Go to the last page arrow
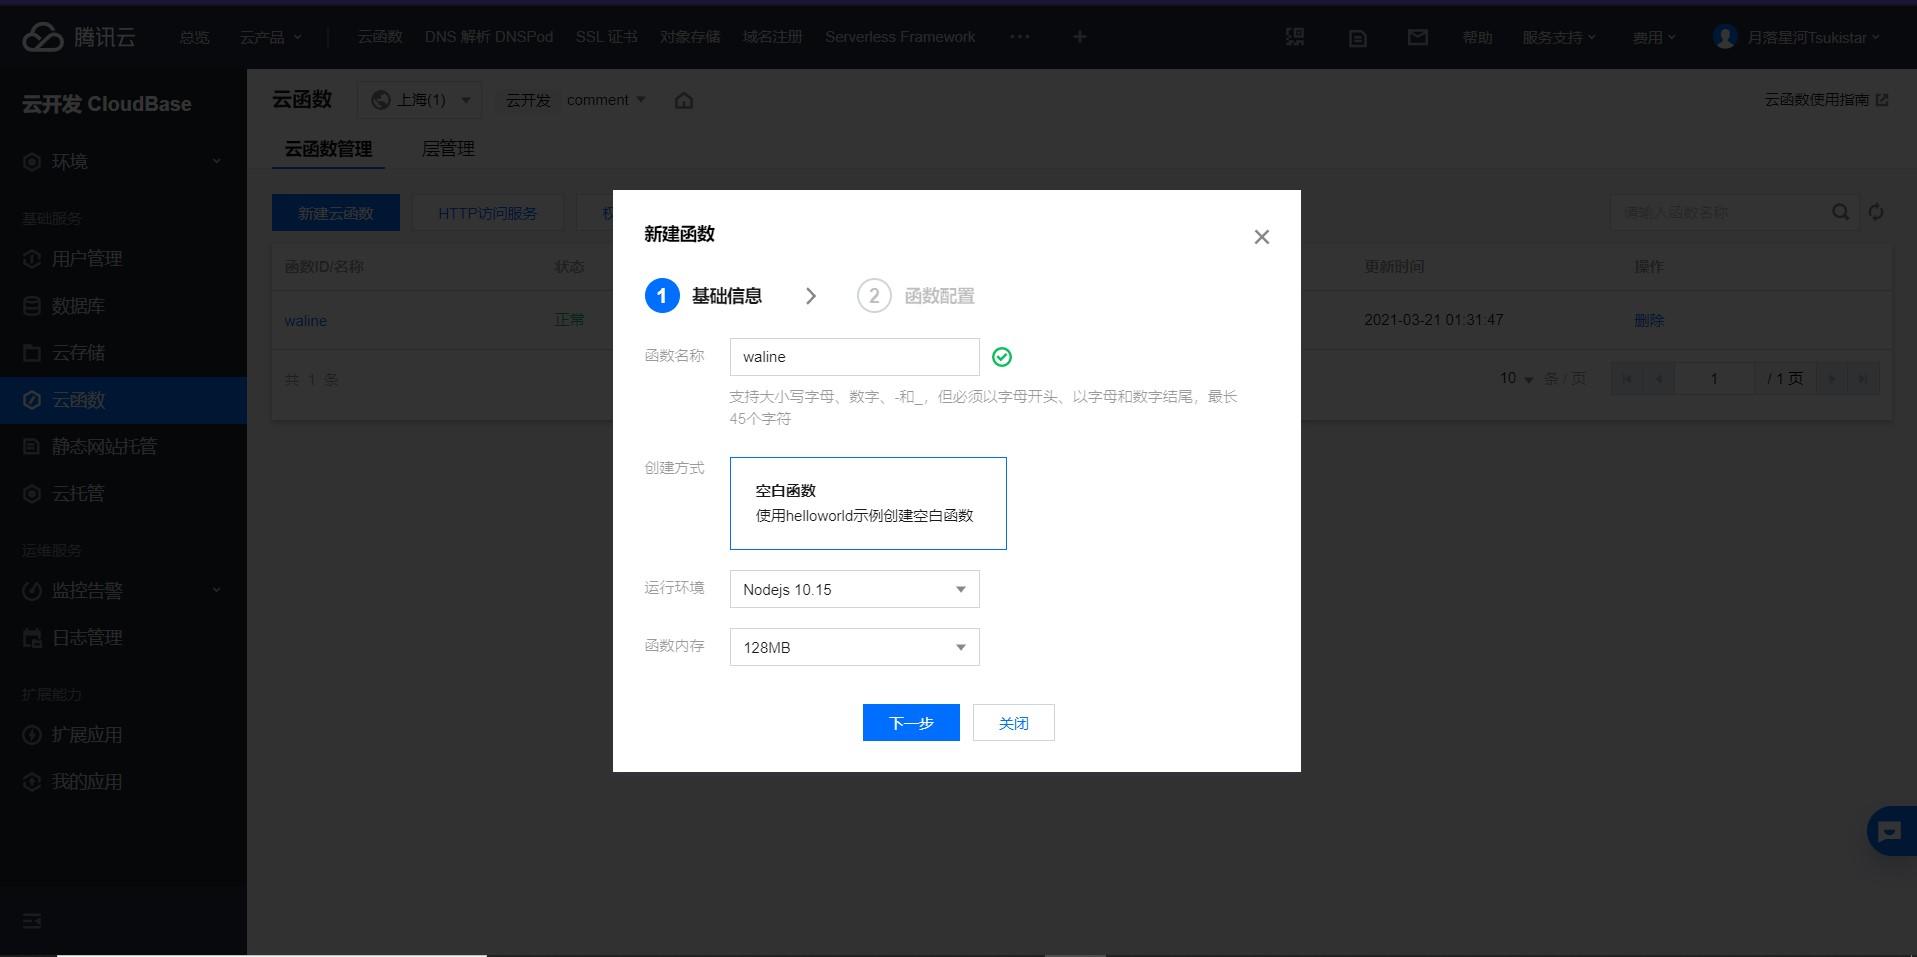 pyautogui.click(x=1863, y=379)
